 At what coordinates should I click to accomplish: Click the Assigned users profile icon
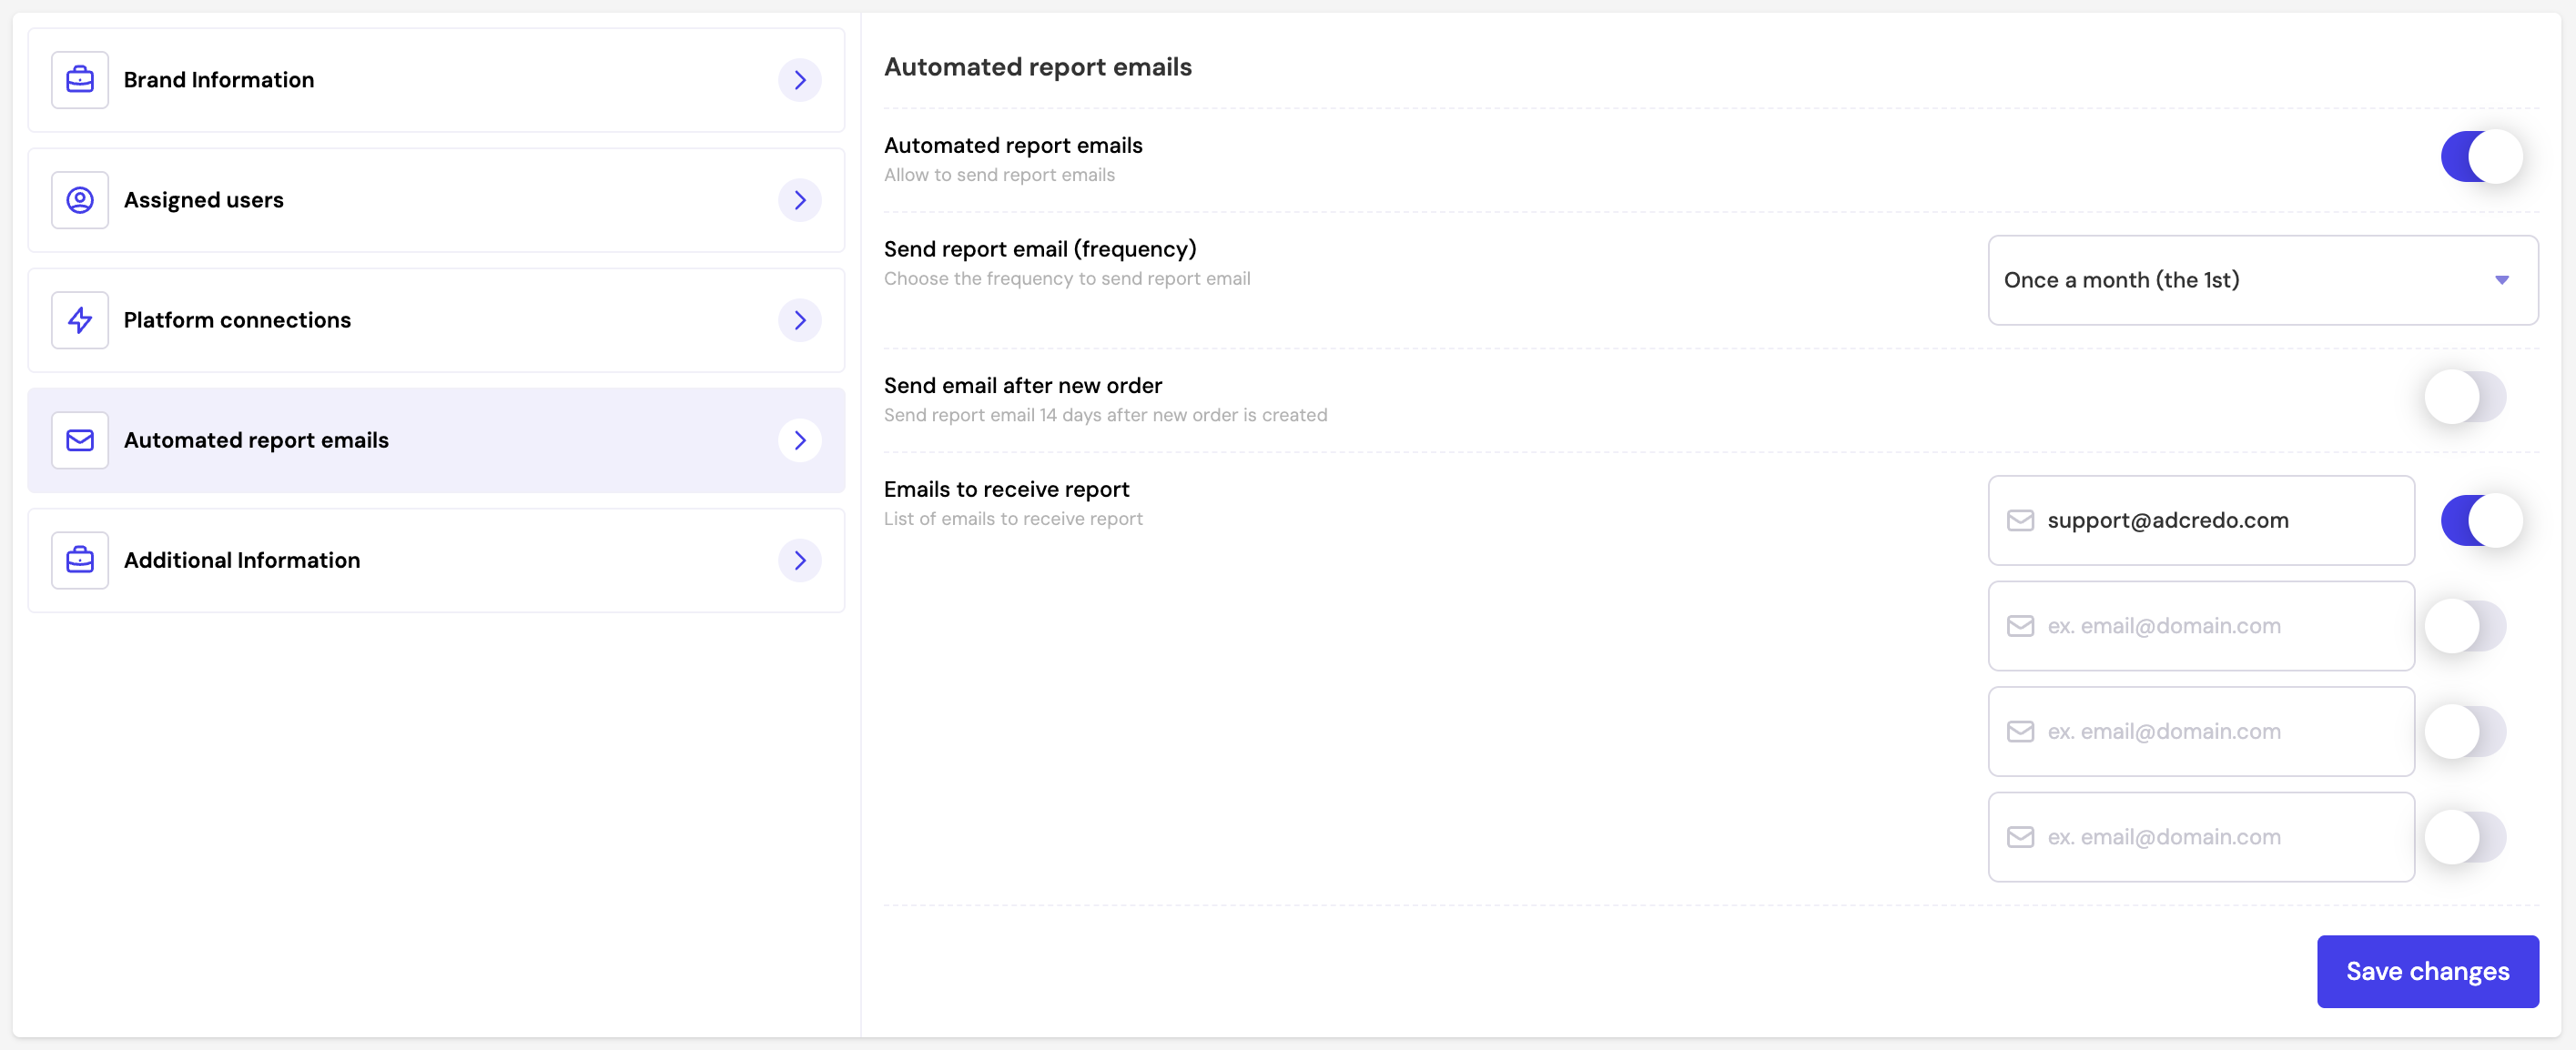pos(80,200)
